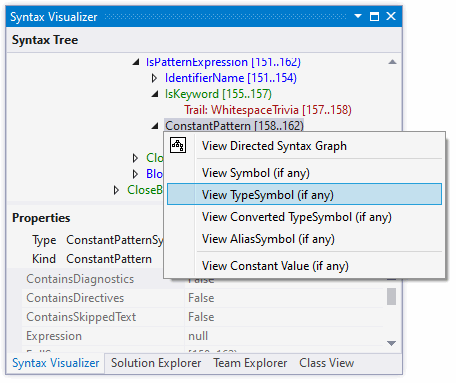Click properties grid scrollbar down arrow
This screenshot has height=383, width=456.
pos(392,343)
